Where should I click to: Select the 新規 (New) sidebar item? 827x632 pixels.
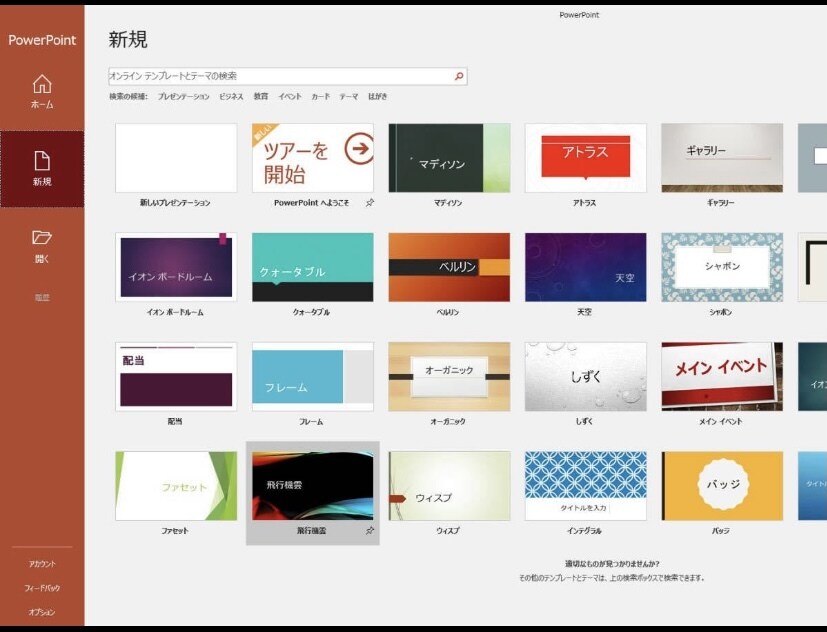pyautogui.click(x=42, y=168)
